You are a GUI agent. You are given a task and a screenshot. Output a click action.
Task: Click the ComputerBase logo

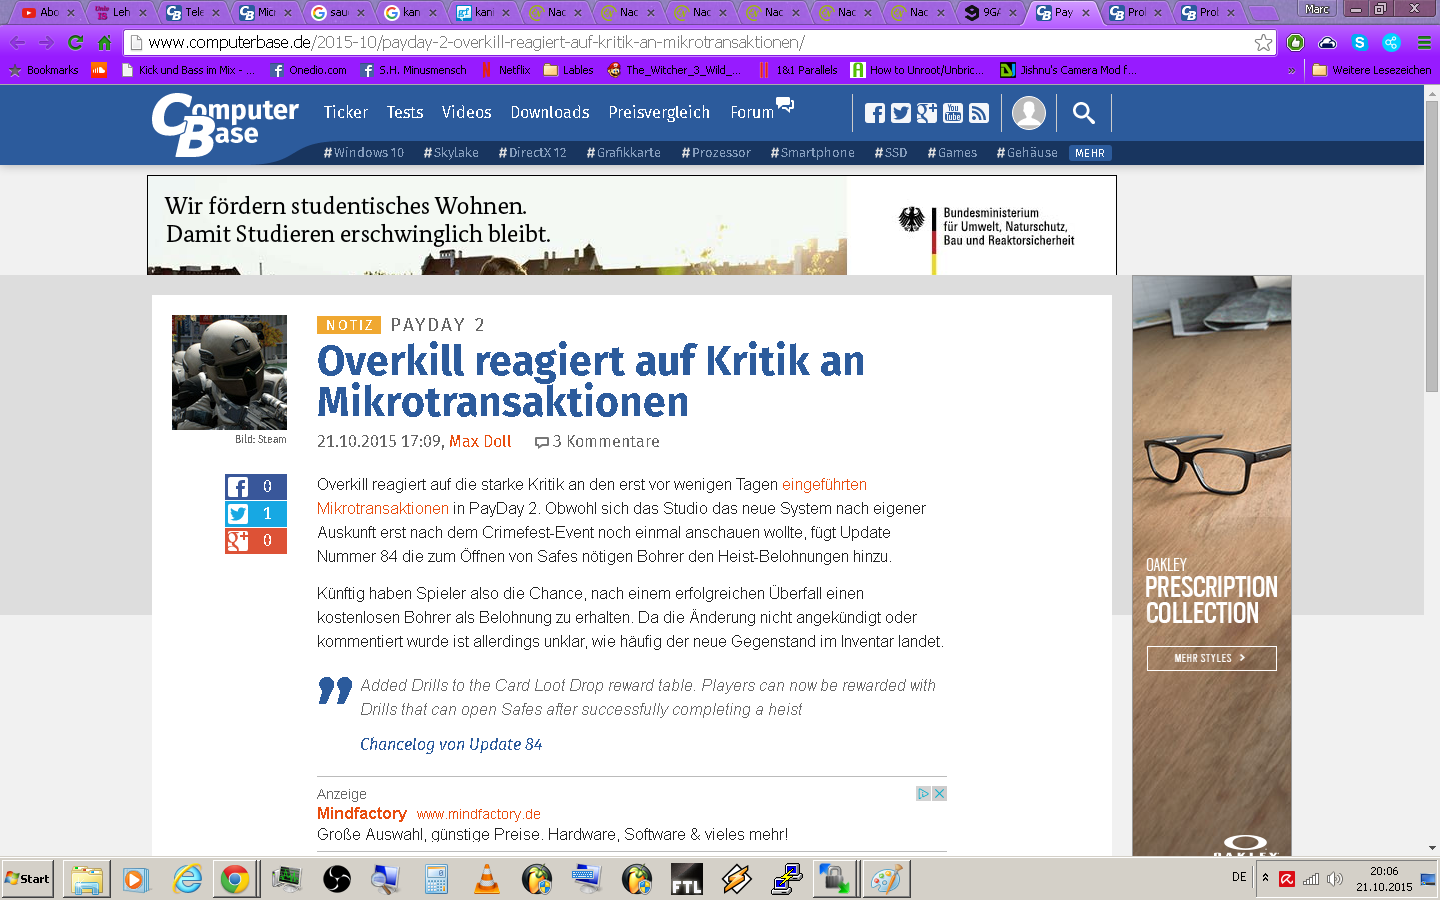point(225,125)
